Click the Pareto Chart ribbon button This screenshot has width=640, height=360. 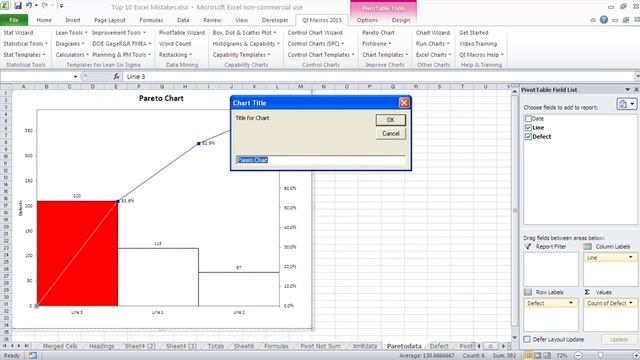[378, 33]
